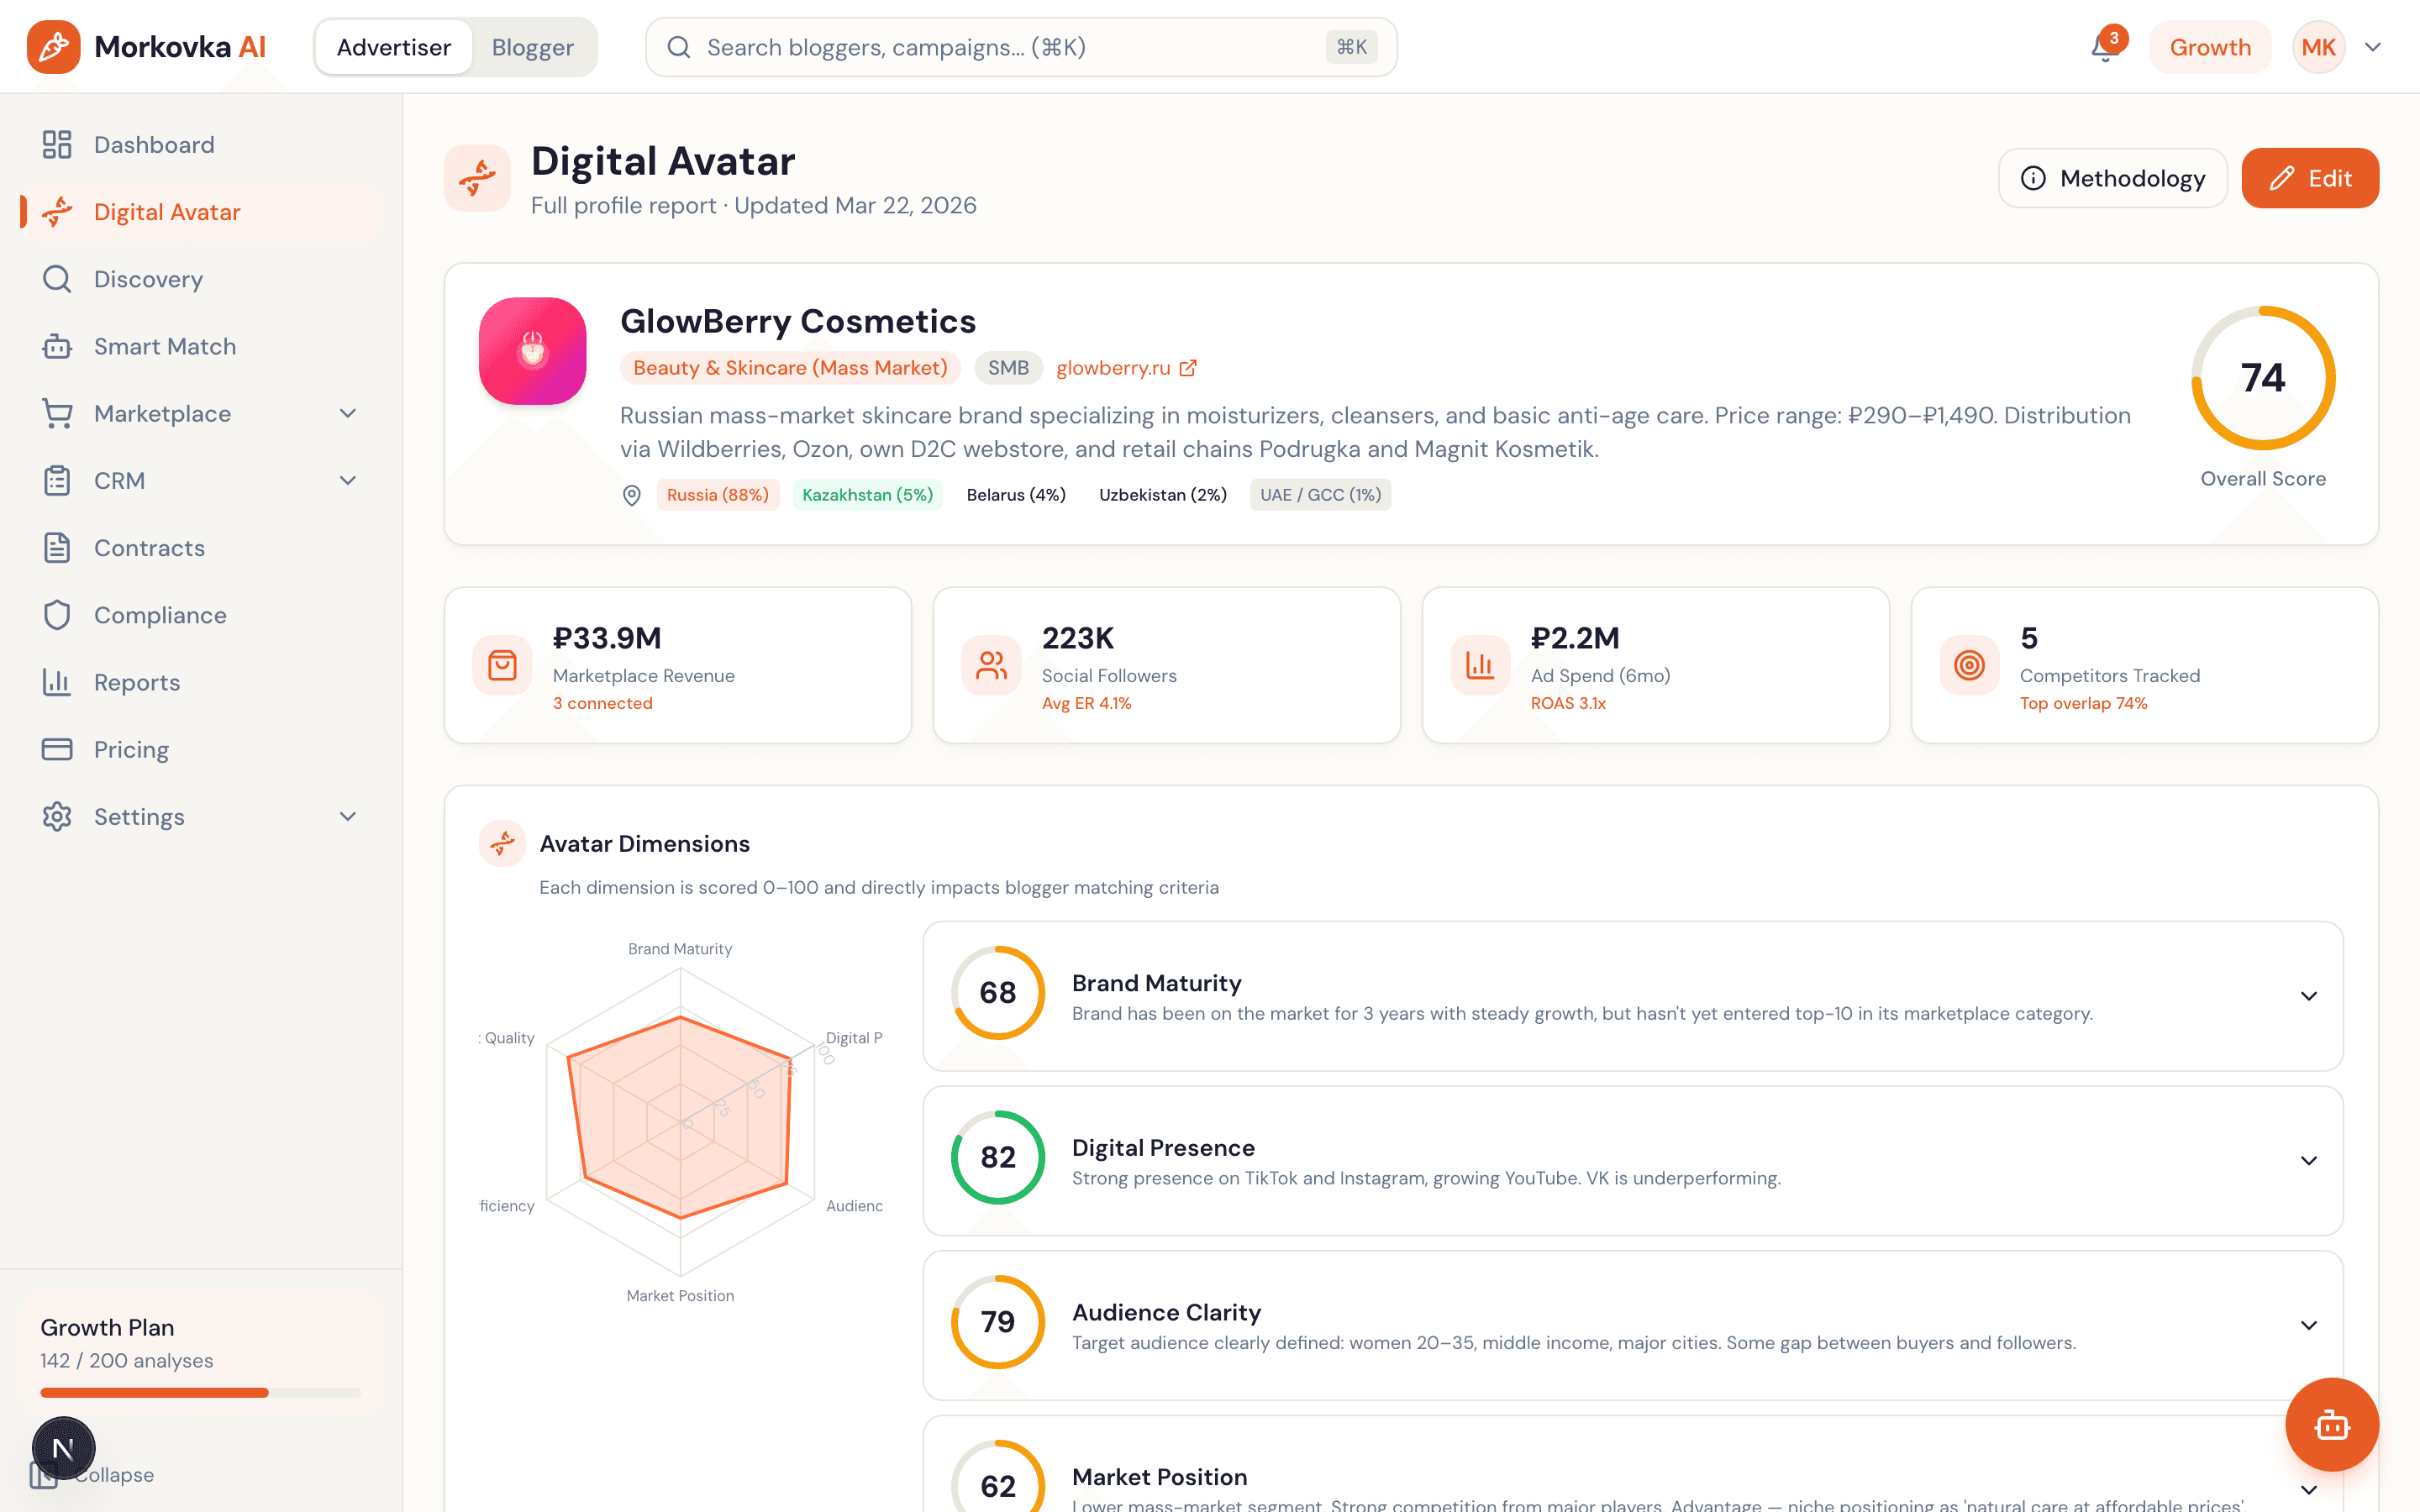Click the notification bell icon
This screenshot has width=2420, height=1512.
pyautogui.click(x=2104, y=47)
